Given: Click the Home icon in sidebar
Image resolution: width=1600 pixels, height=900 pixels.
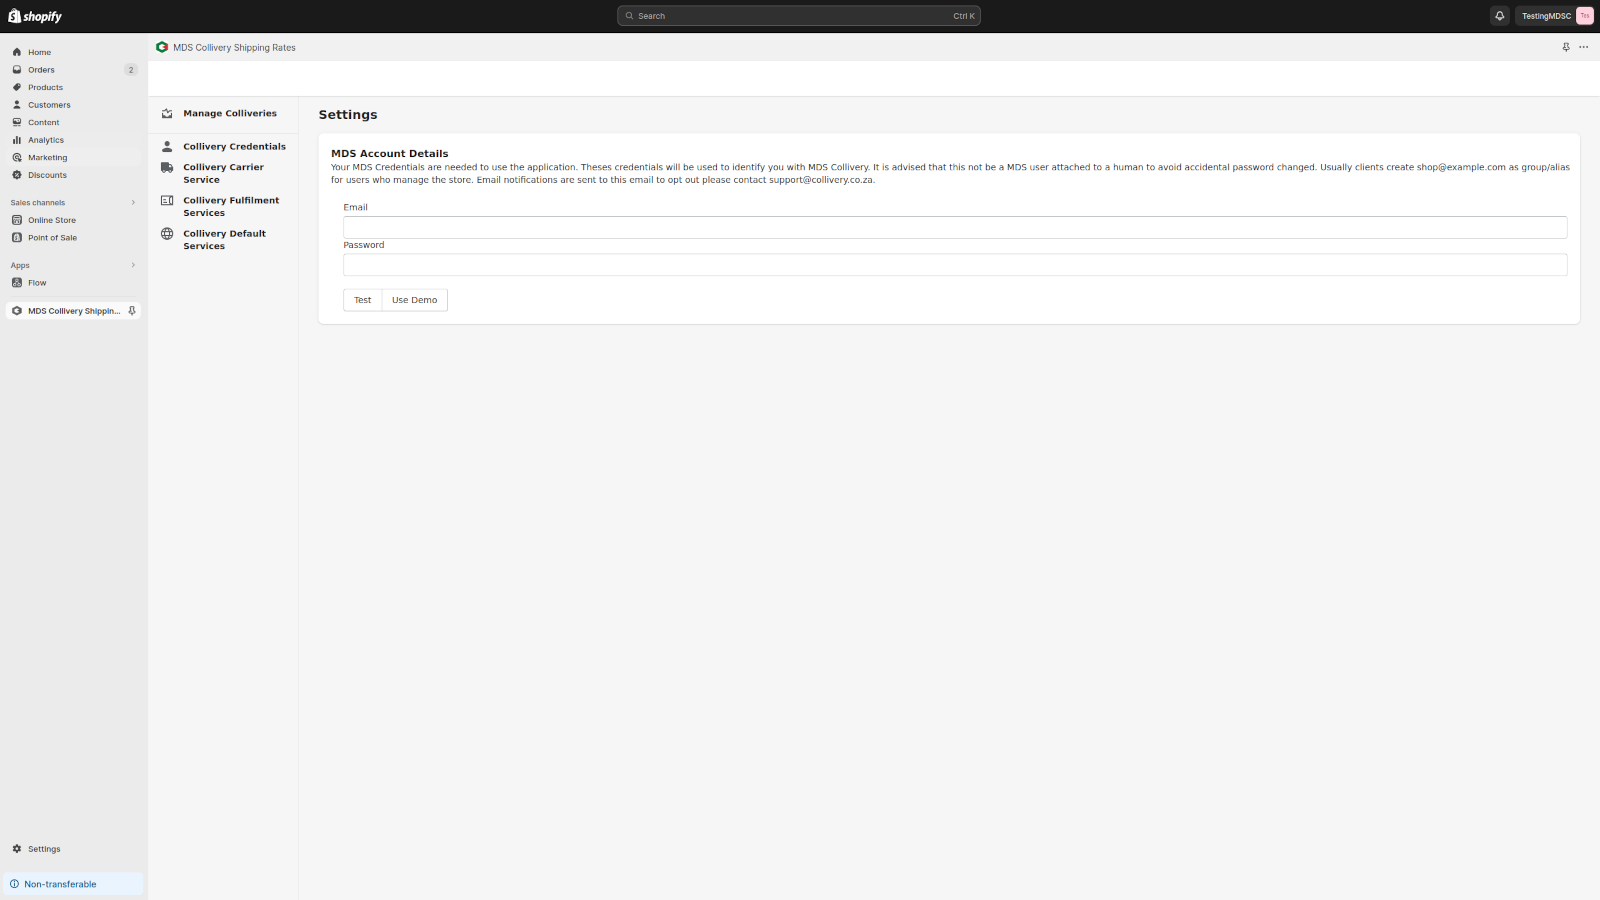Looking at the screenshot, I should (x=17, y=52).
